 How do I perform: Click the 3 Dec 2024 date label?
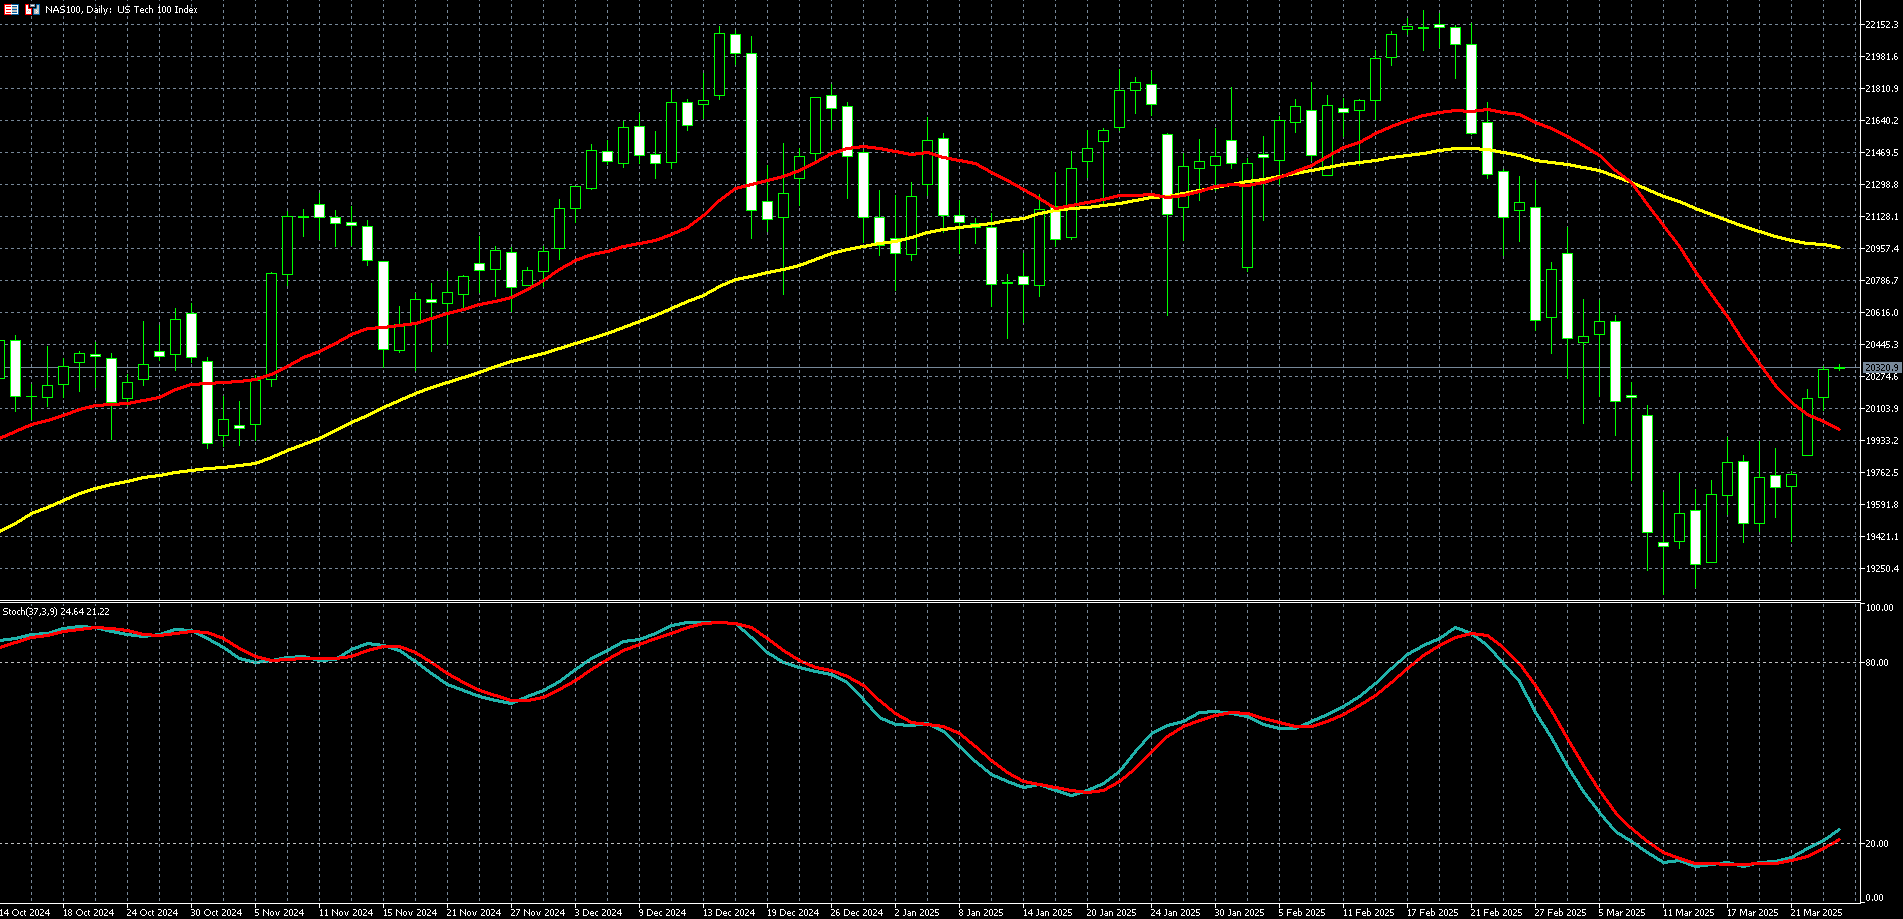click(x=599, y=913)
